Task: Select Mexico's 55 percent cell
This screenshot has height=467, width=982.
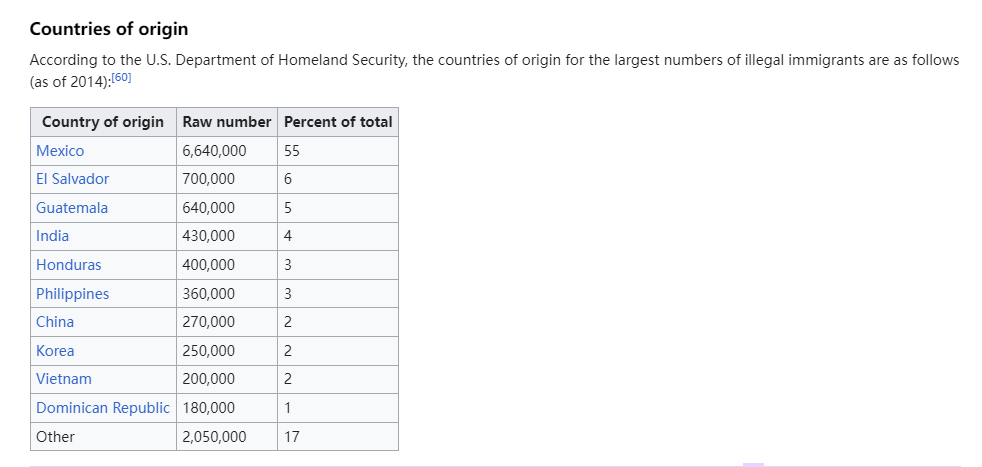Action: point(338,151)
